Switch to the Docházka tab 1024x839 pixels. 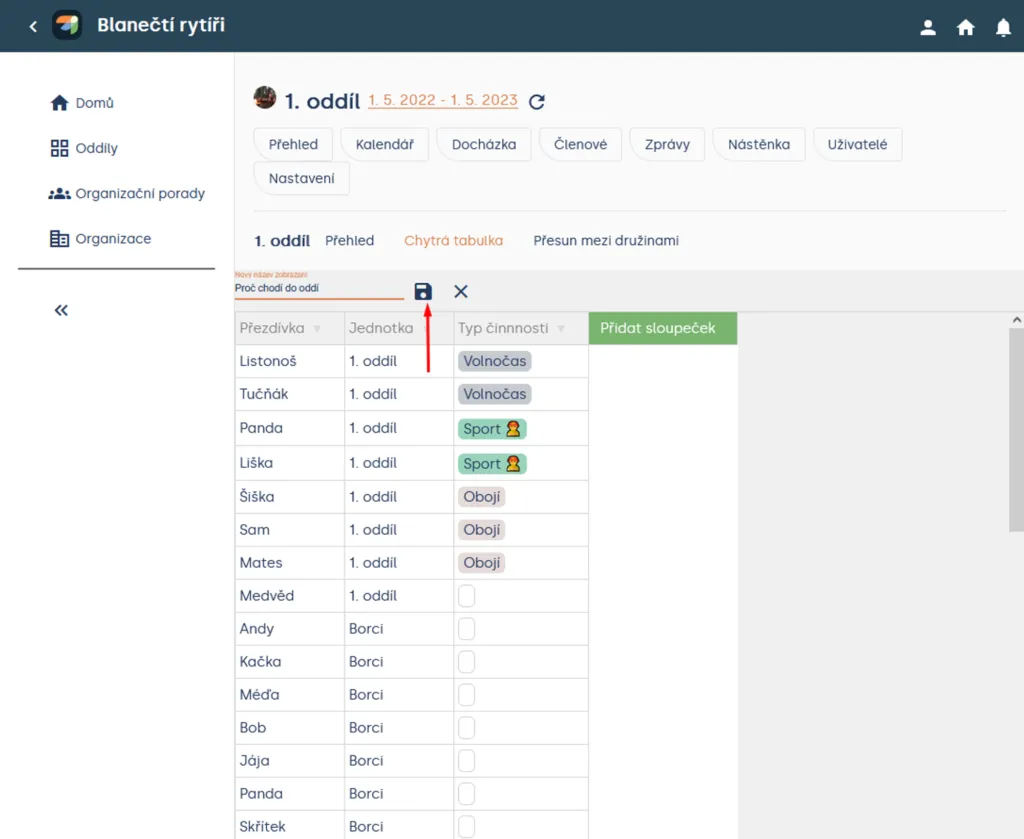coord(484,144)
